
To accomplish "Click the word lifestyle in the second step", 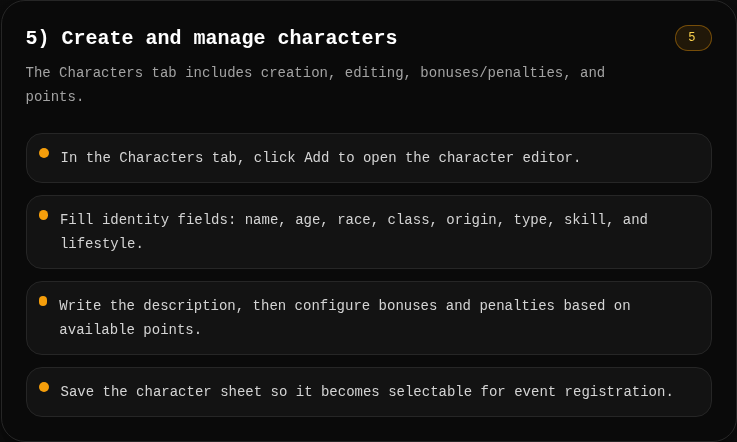I will [98, 244].
